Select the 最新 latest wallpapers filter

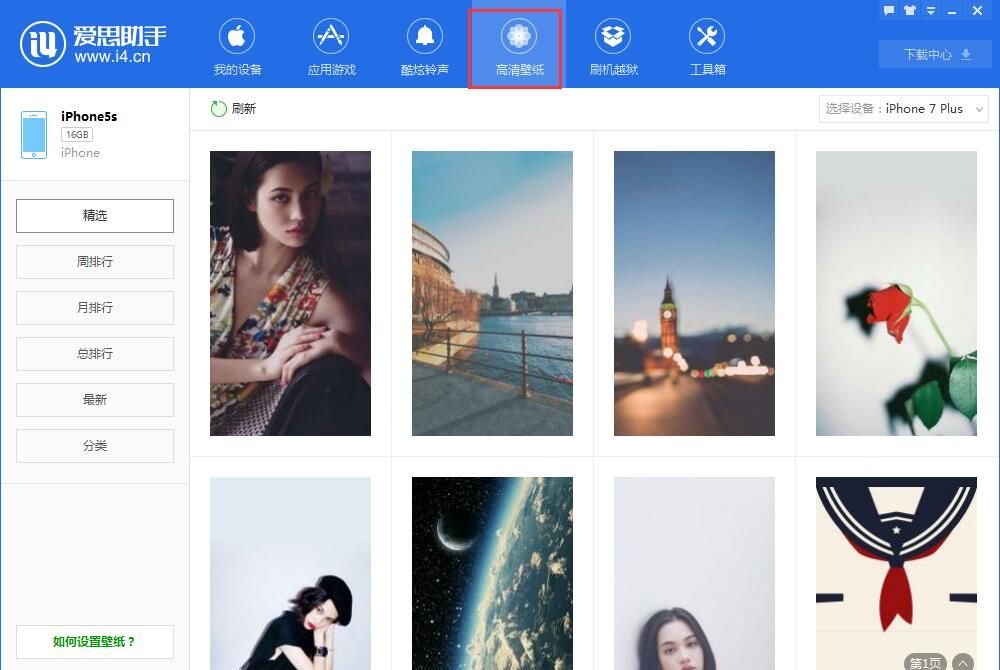point(94,399)
